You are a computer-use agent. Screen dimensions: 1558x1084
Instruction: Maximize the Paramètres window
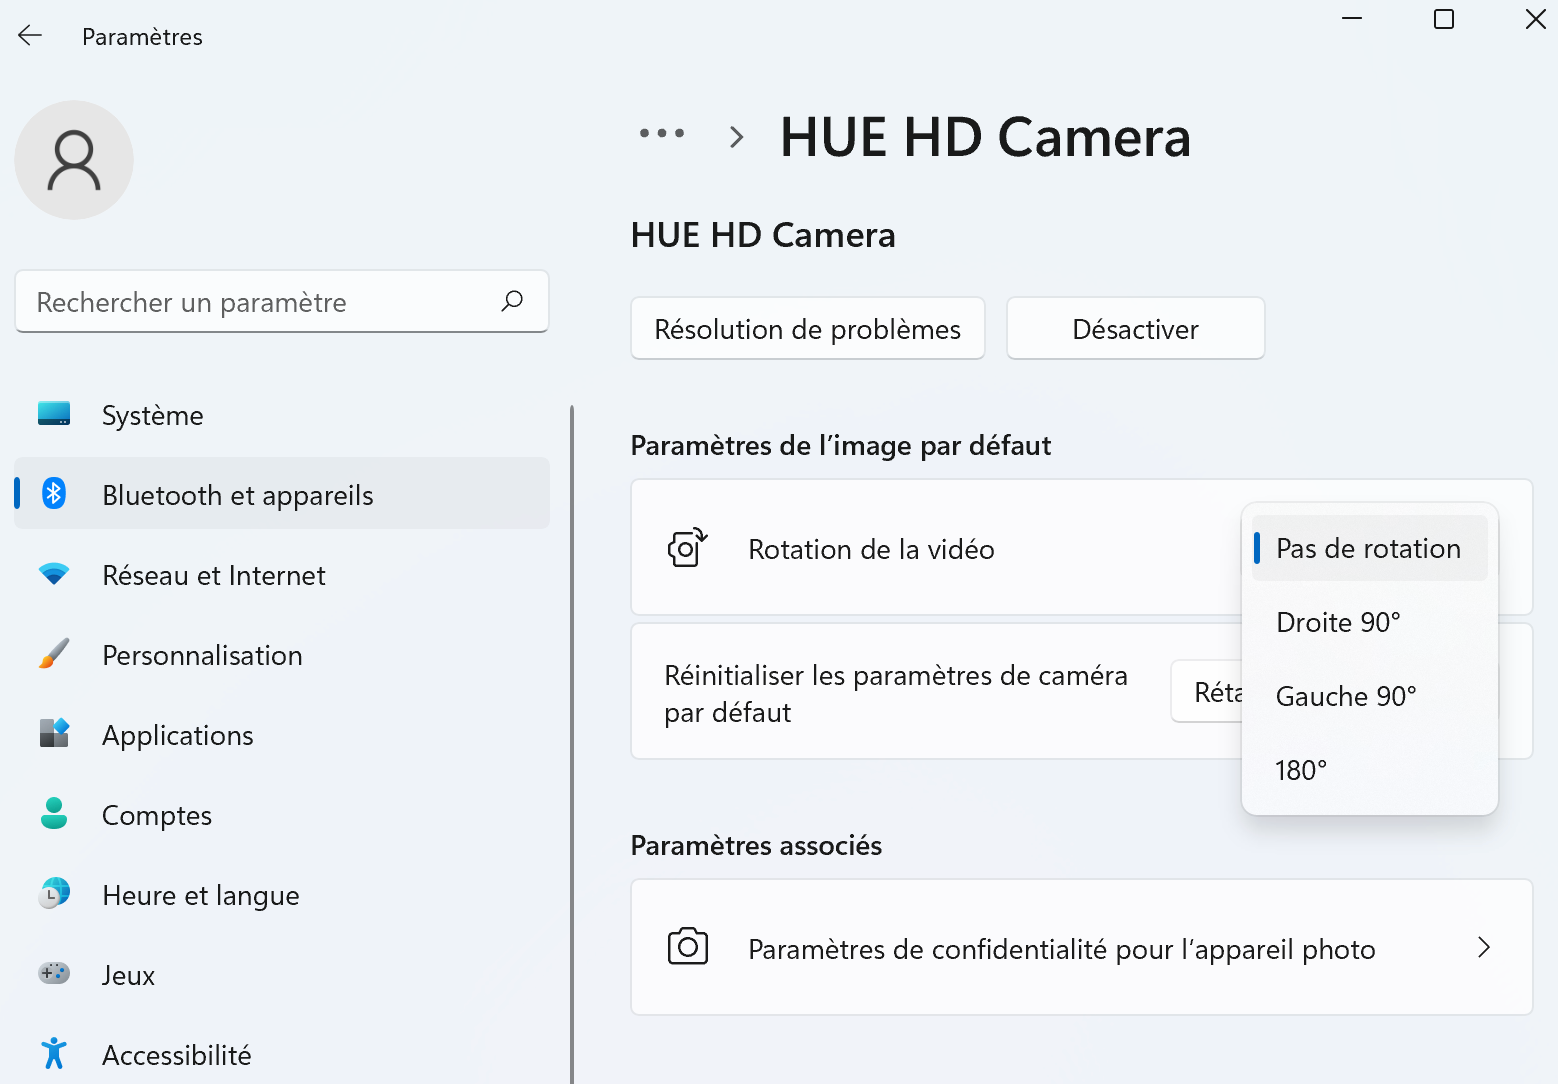click(1444, 19)
